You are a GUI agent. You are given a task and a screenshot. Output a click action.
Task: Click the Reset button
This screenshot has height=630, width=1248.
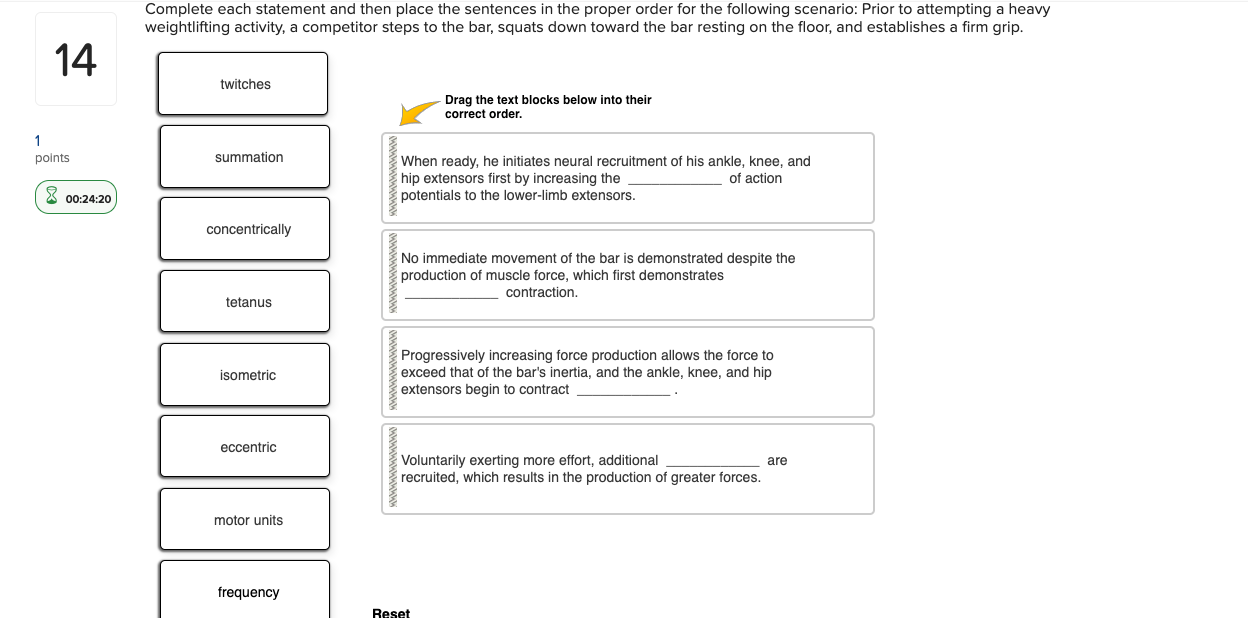click(391, 612)
